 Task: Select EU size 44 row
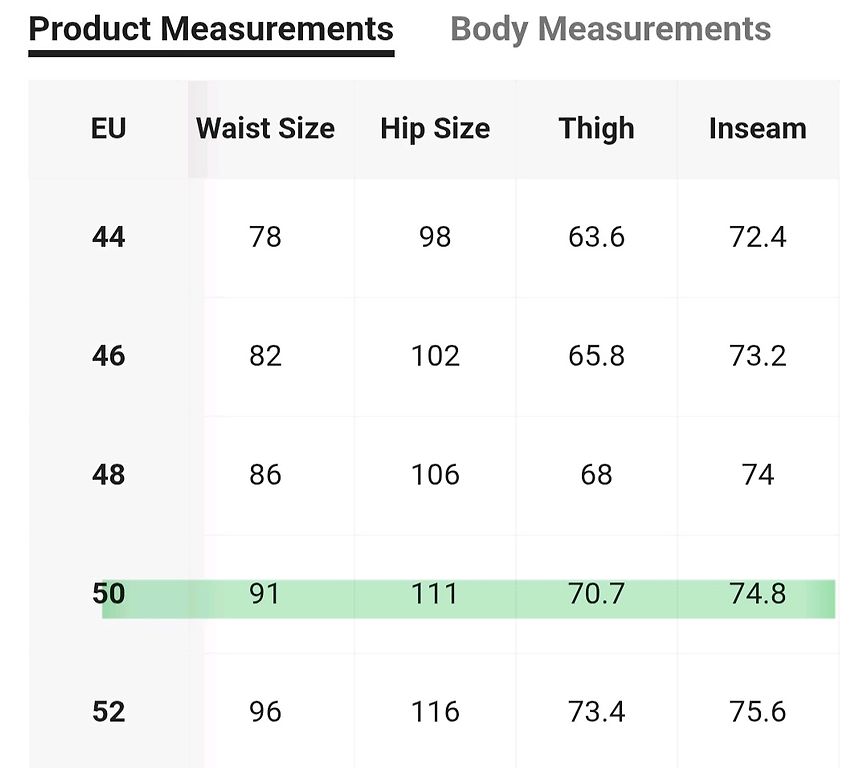pos(434,237)
